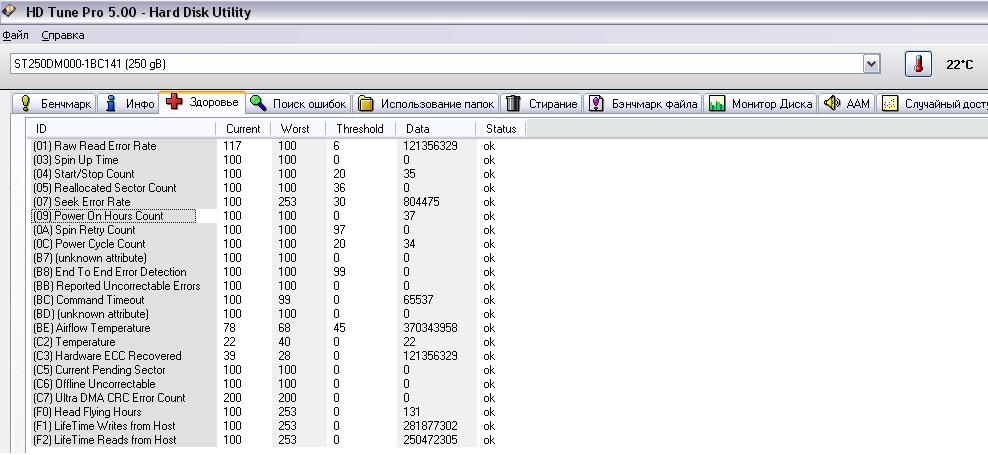Sort by the Data column header
Screen dimensions: 988x455
[x=435, y=129]
